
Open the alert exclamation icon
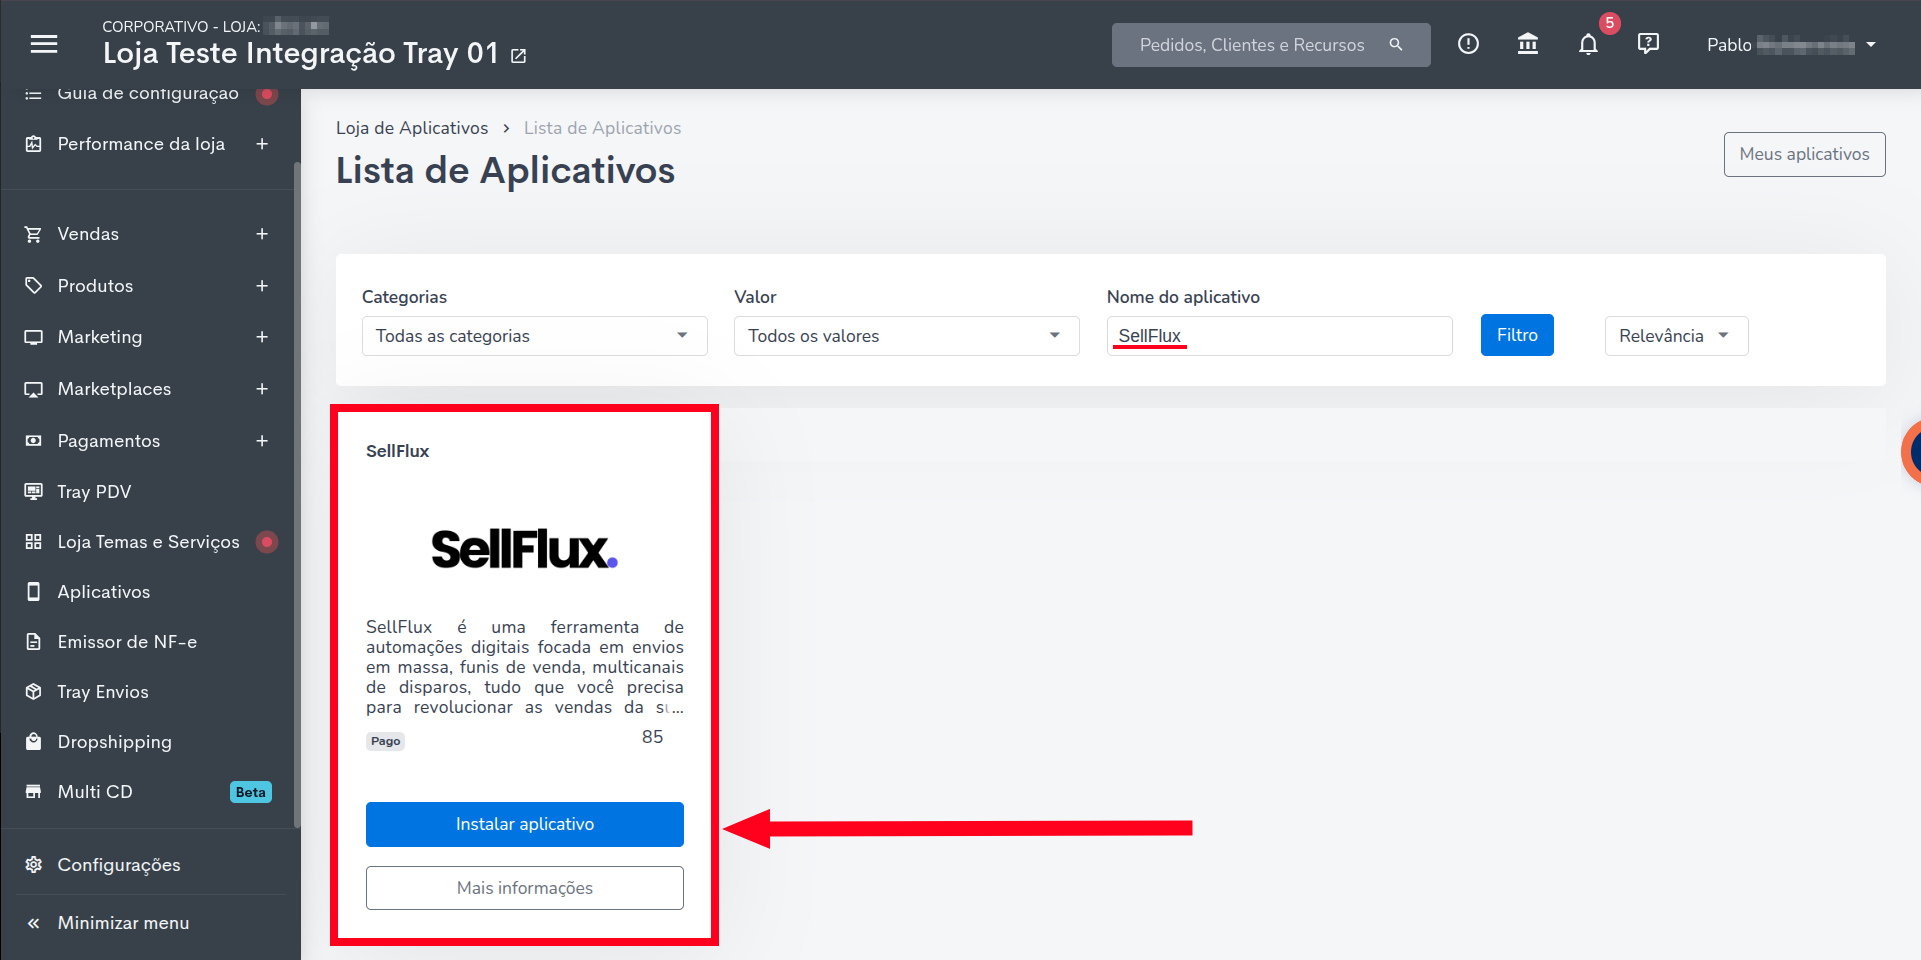pos(1468,44)
